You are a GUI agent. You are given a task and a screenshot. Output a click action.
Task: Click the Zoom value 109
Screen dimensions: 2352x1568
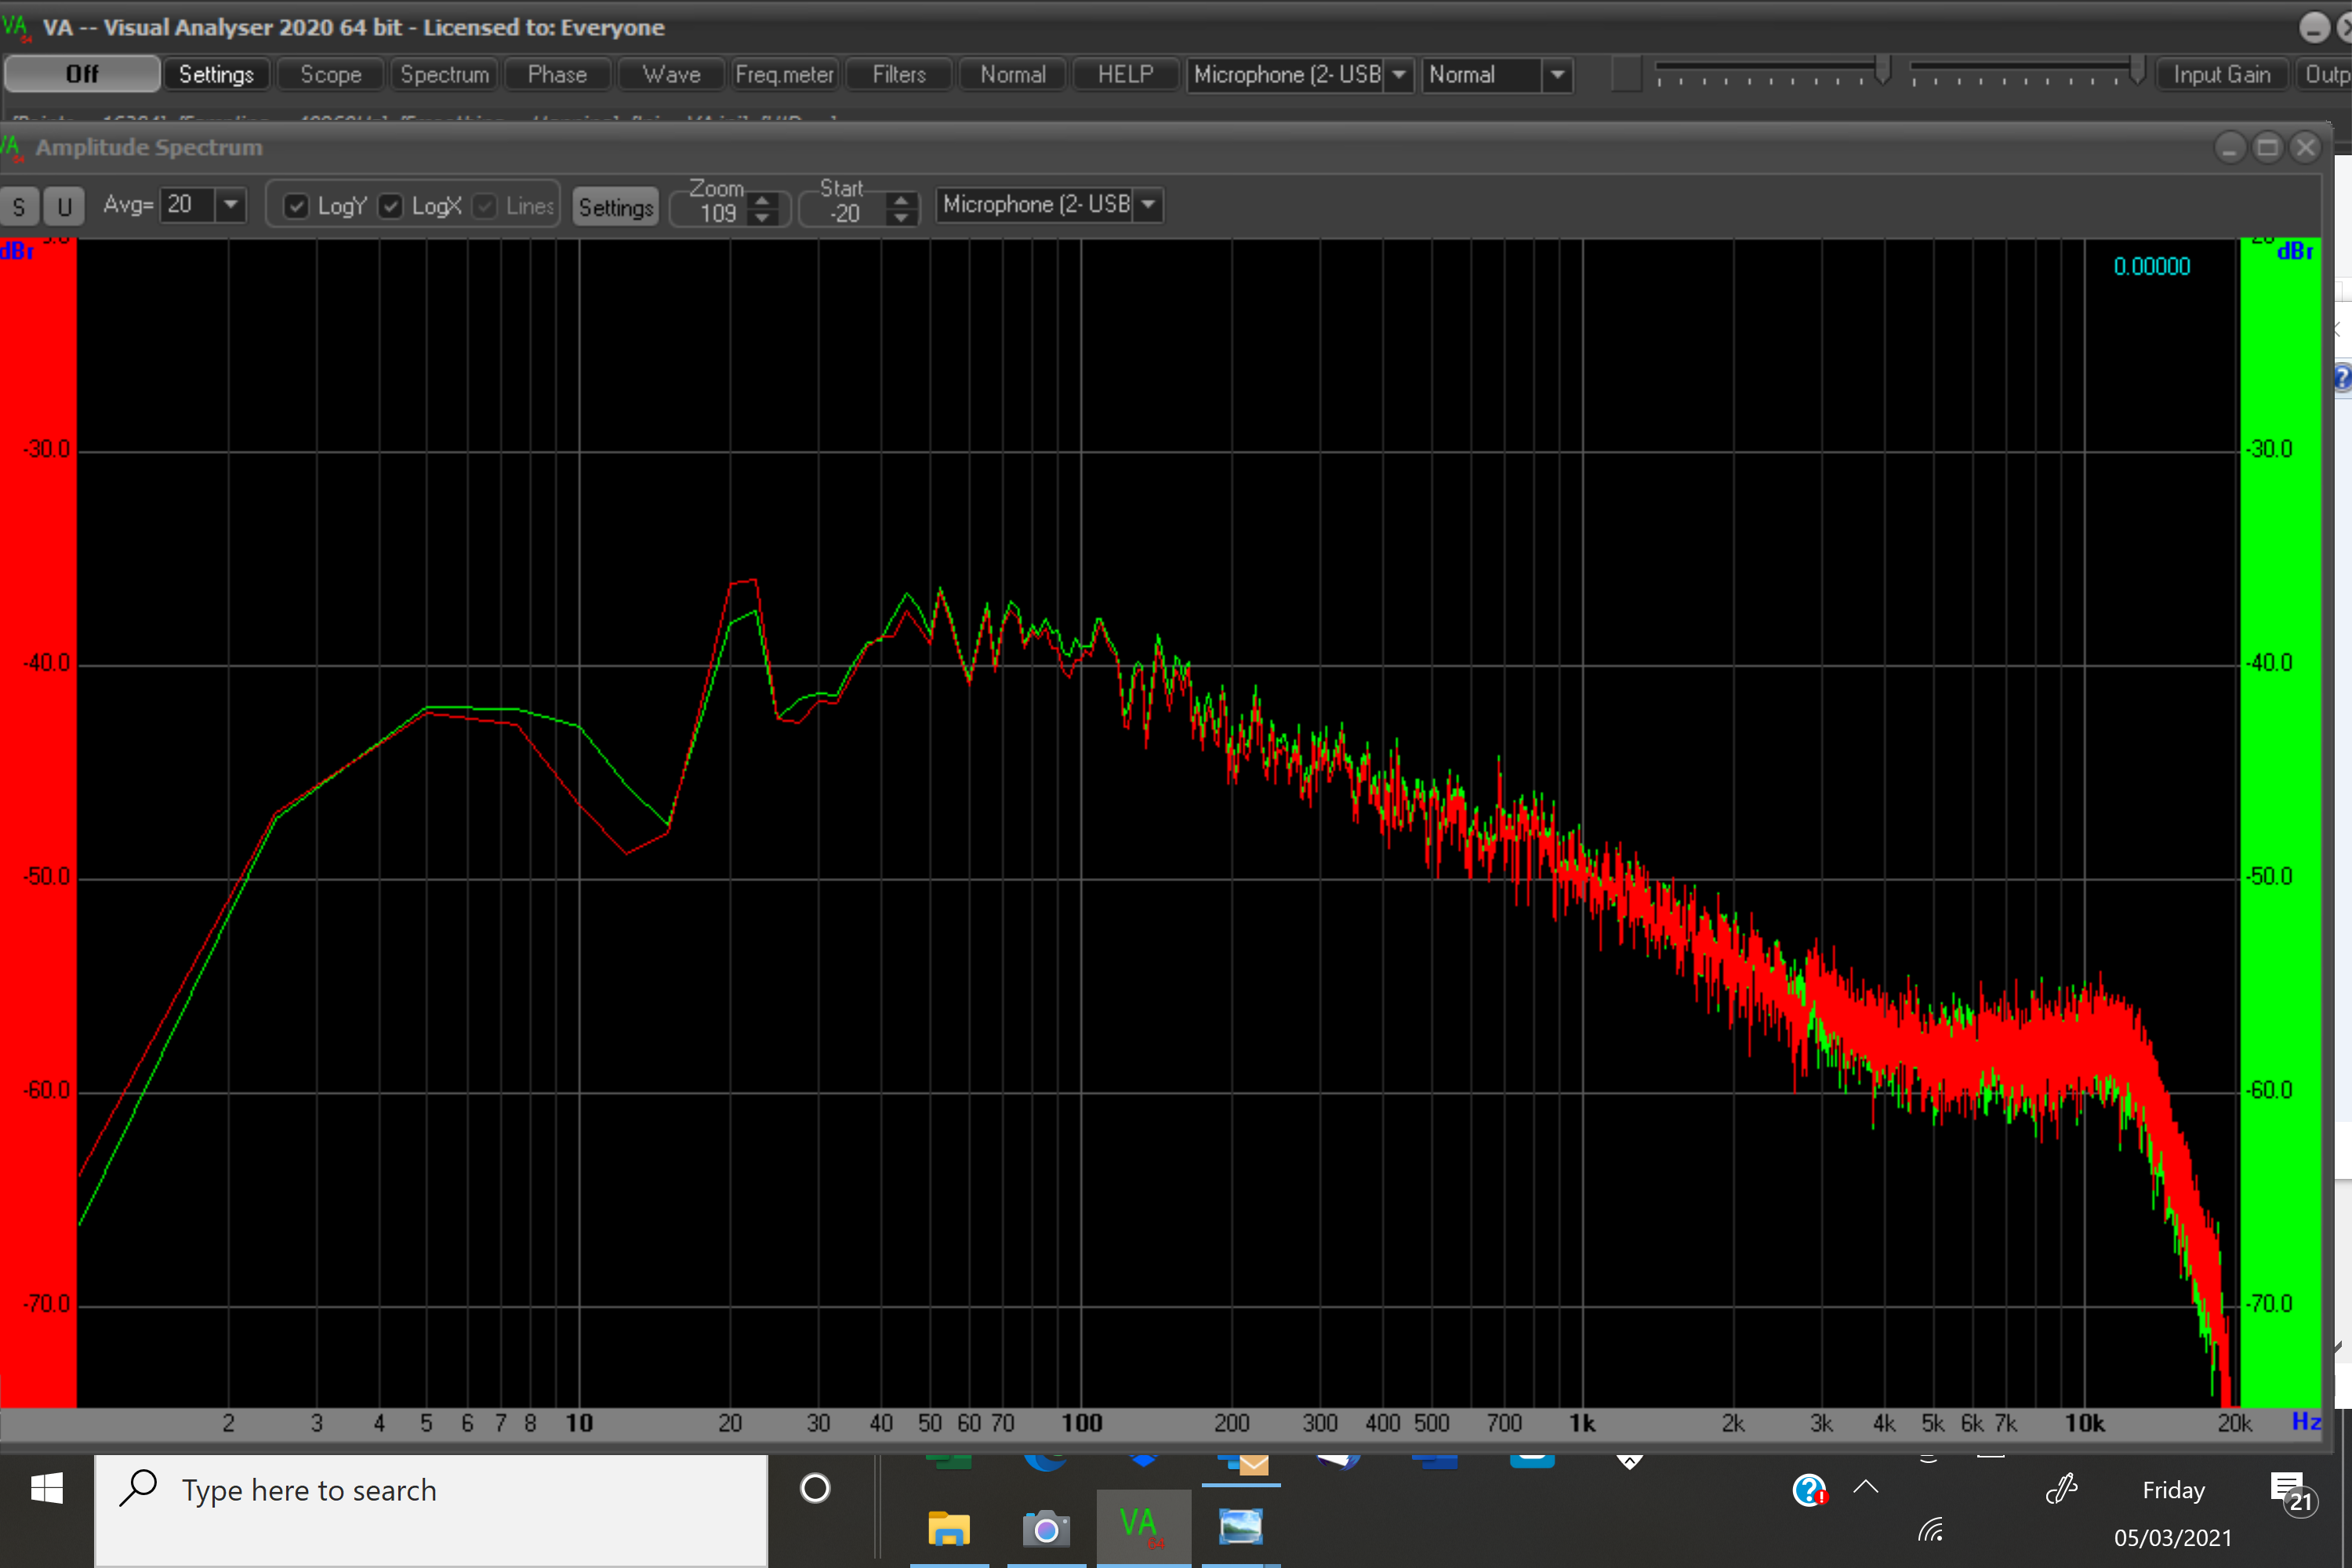[x=718, y=213]
